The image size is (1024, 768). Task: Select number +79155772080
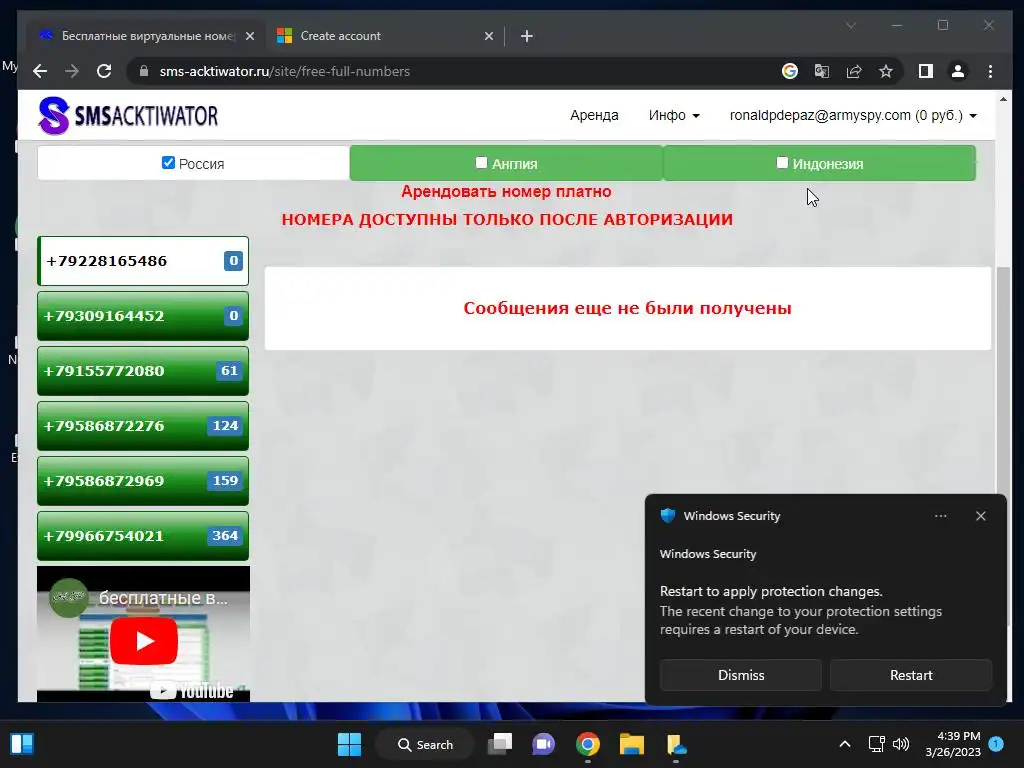143,371
